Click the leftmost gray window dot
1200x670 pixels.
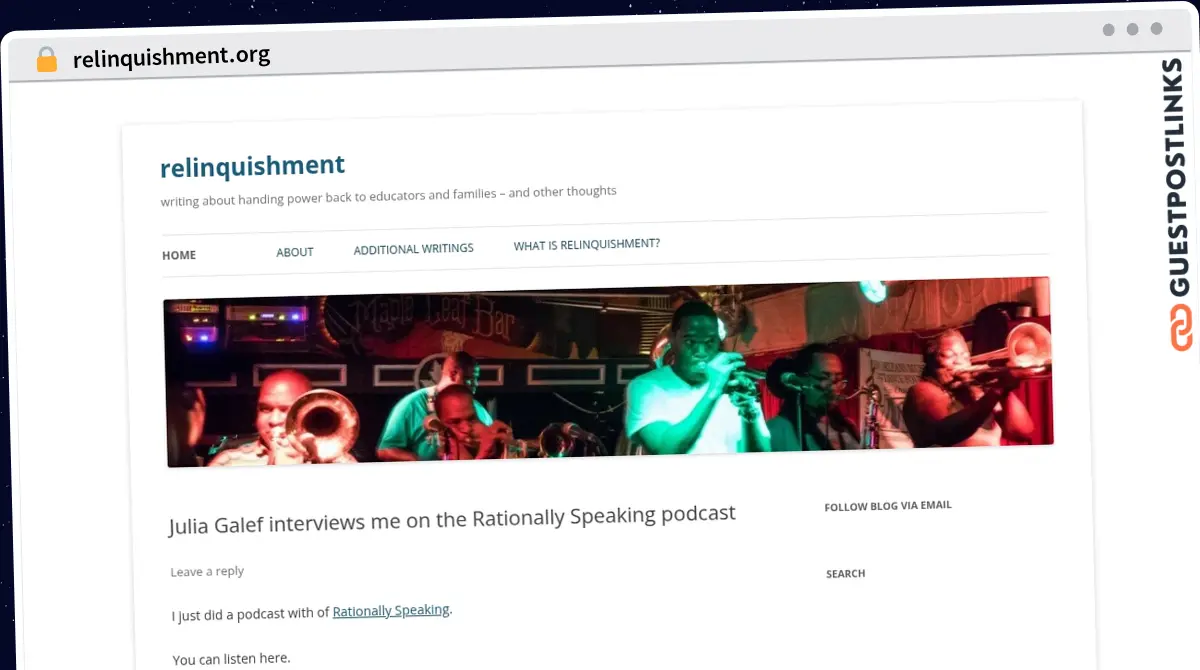pos(1108,30)
